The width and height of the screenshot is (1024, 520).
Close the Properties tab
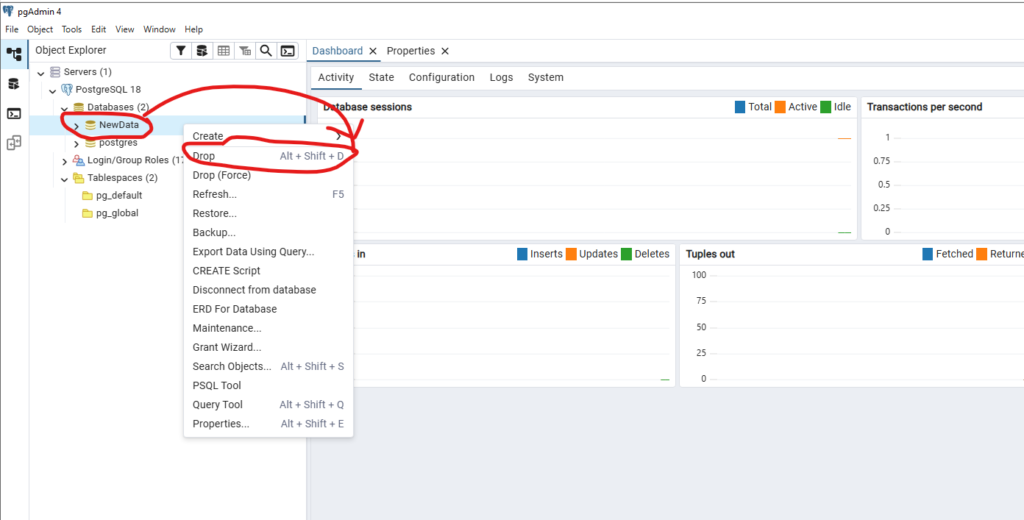pyautogui.click(x=445, y=51)
